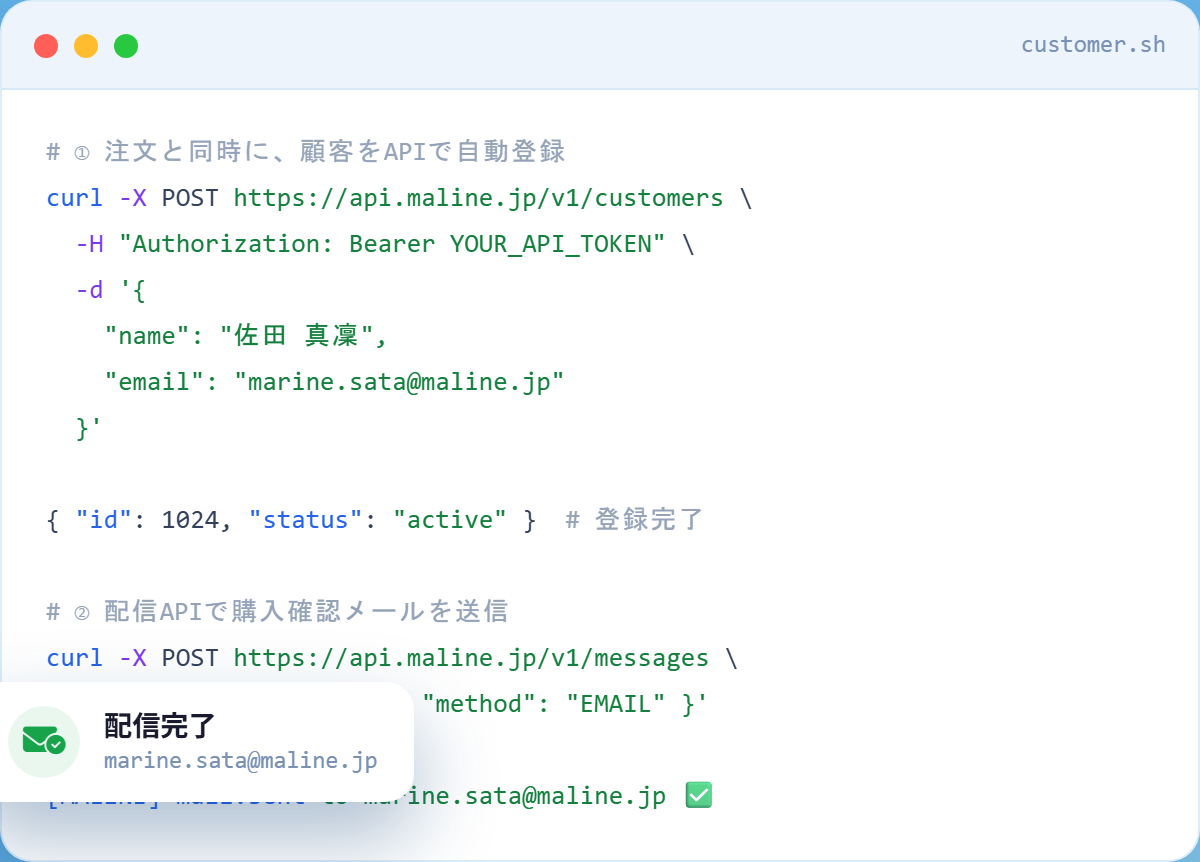Click the customers API URL
Image resolution: width=1200 pixels, height=862 pixels.
tap(478, 198)
